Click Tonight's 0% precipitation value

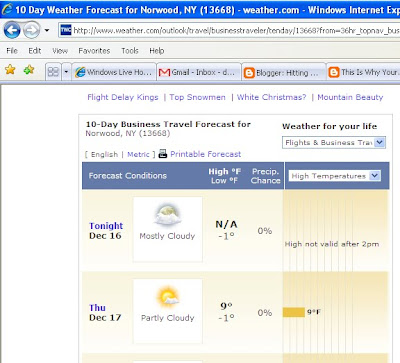265,231
